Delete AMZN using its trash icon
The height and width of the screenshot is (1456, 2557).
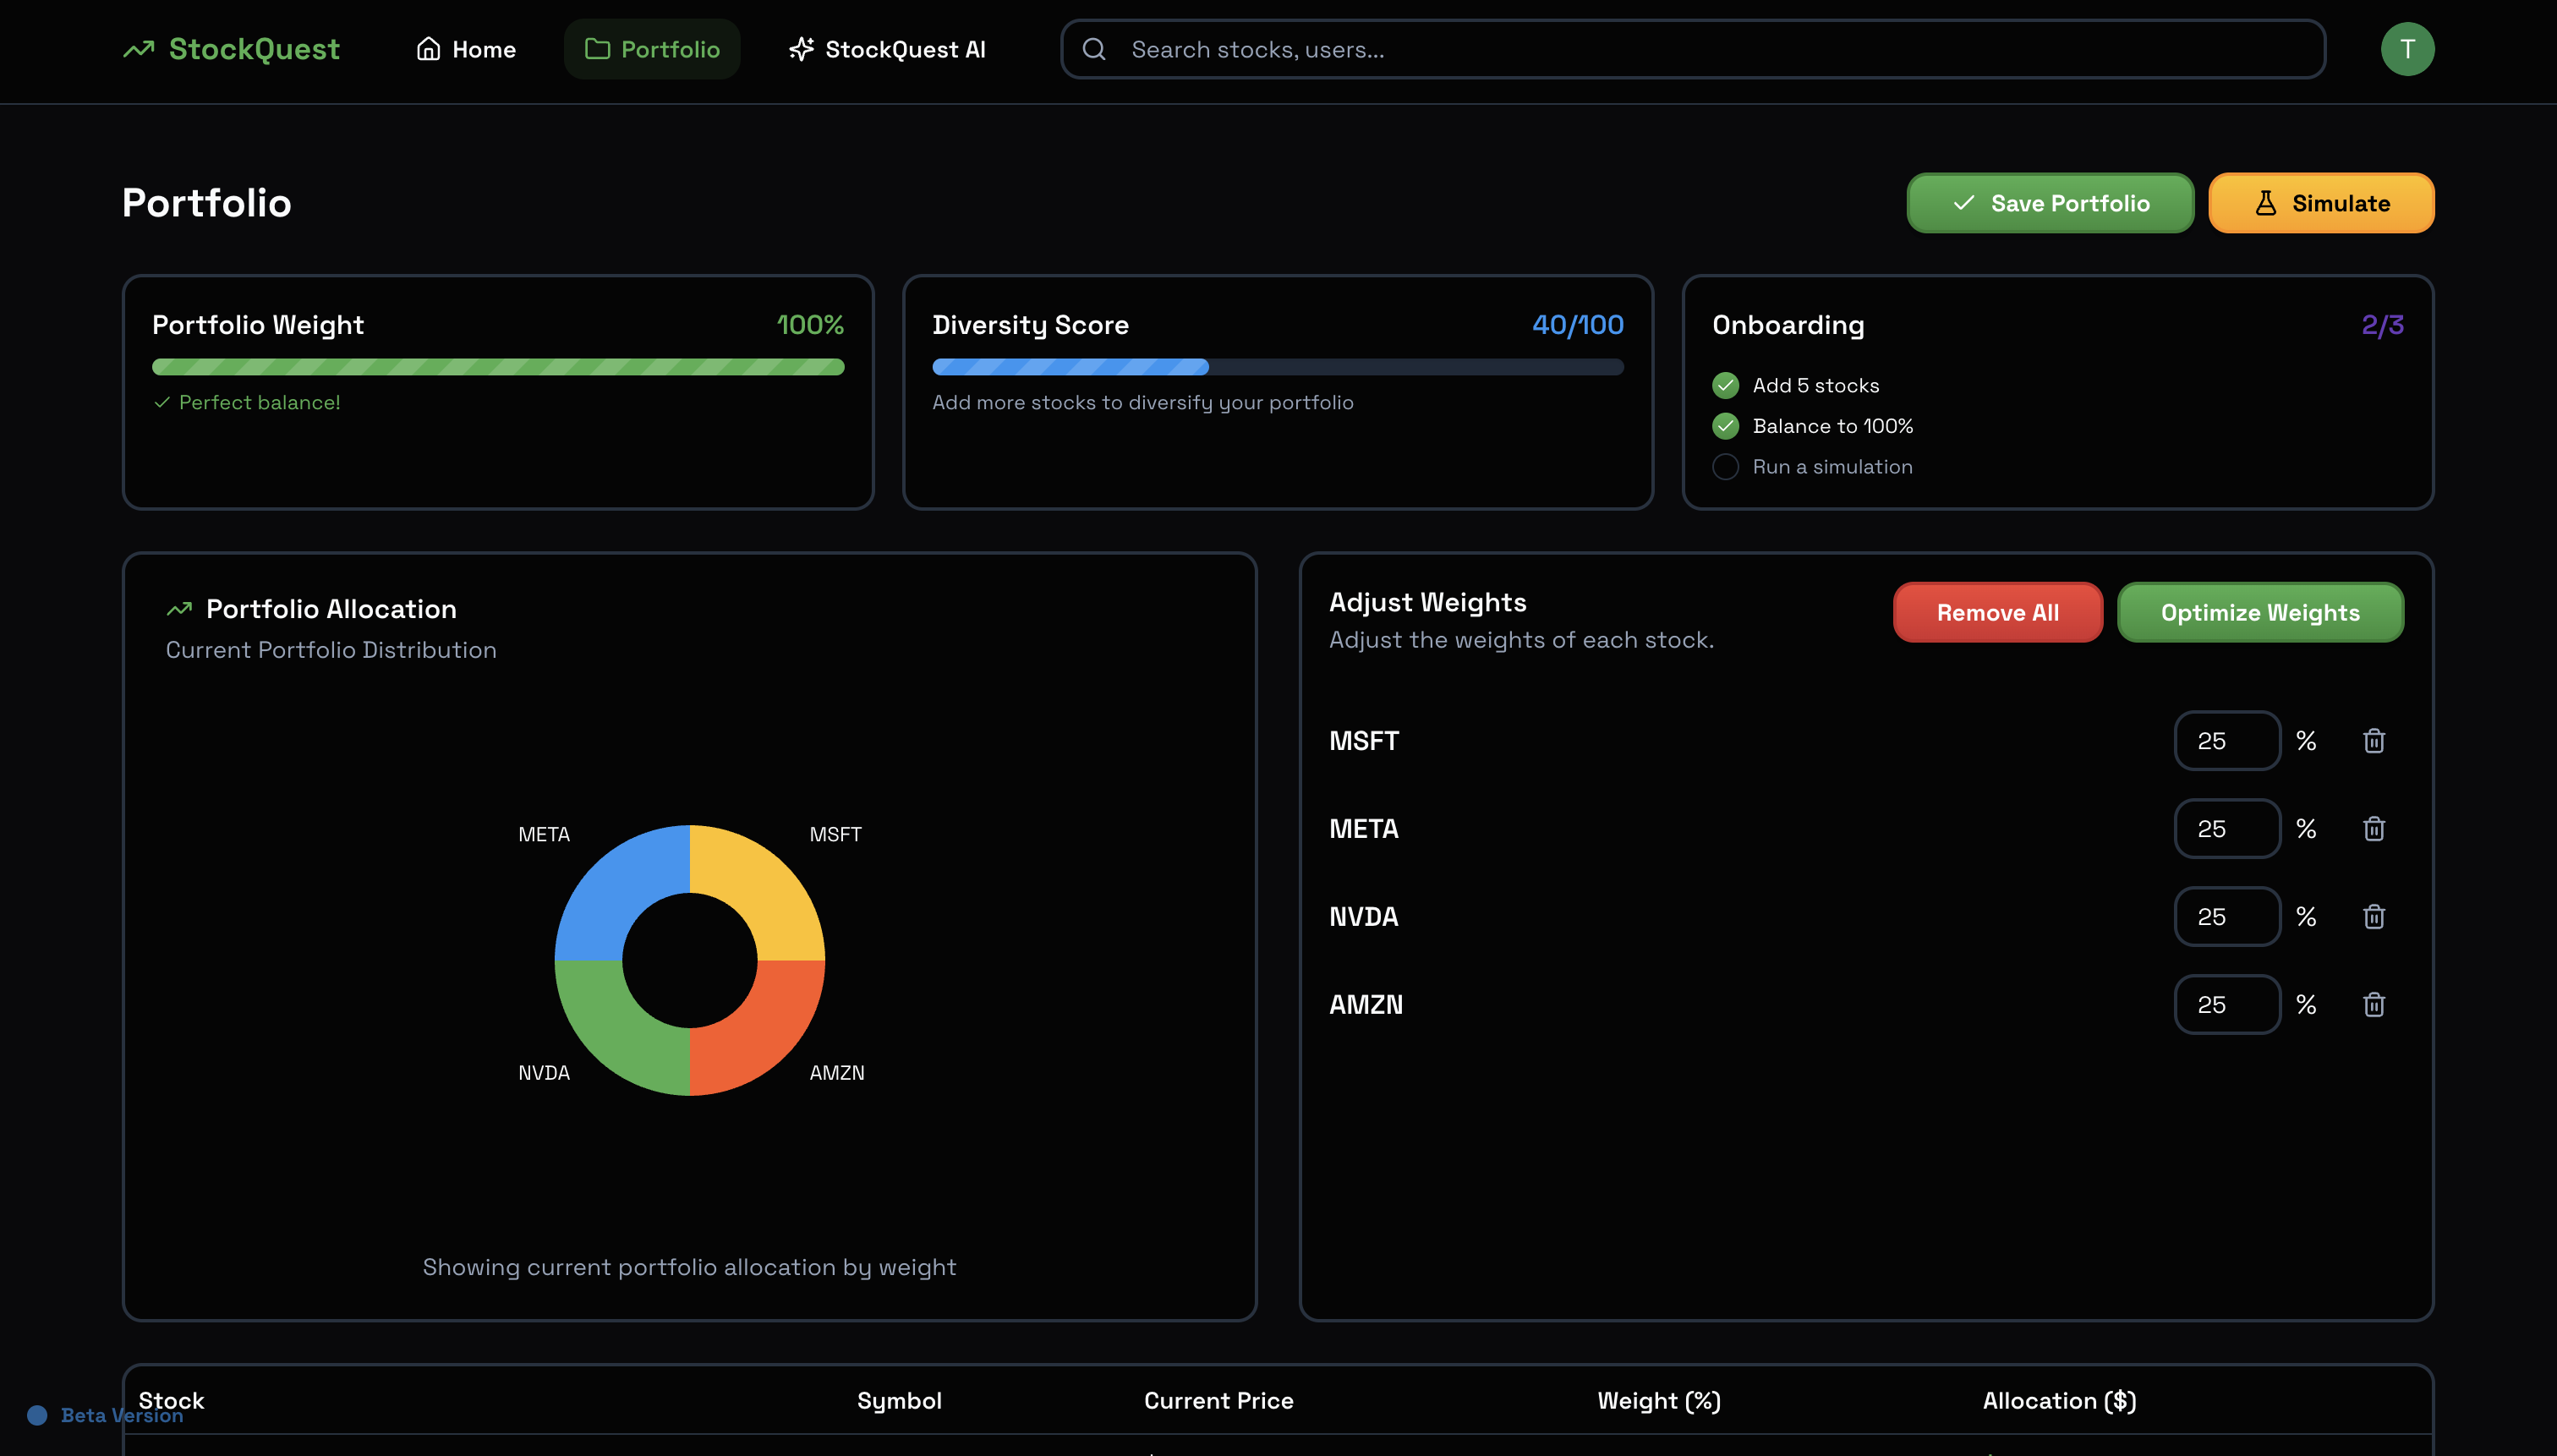[2374, 1005]
